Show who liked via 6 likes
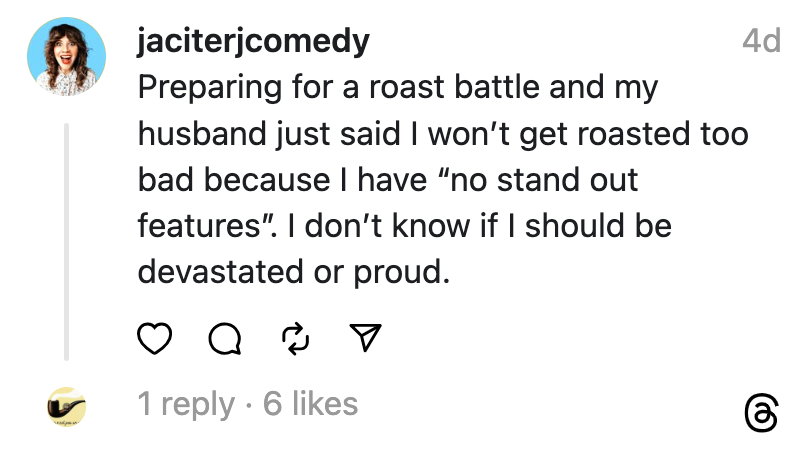 (x=310, y=404)
